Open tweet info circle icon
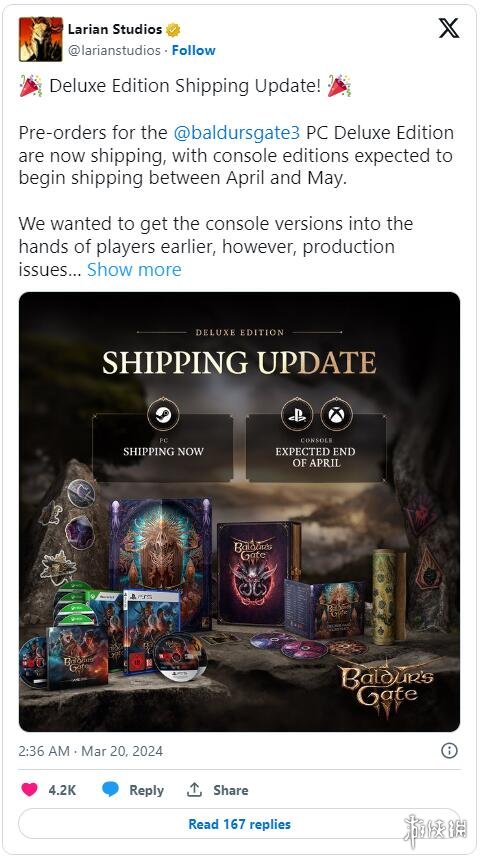The image size is (482, 859). click(x=449, y=750)
